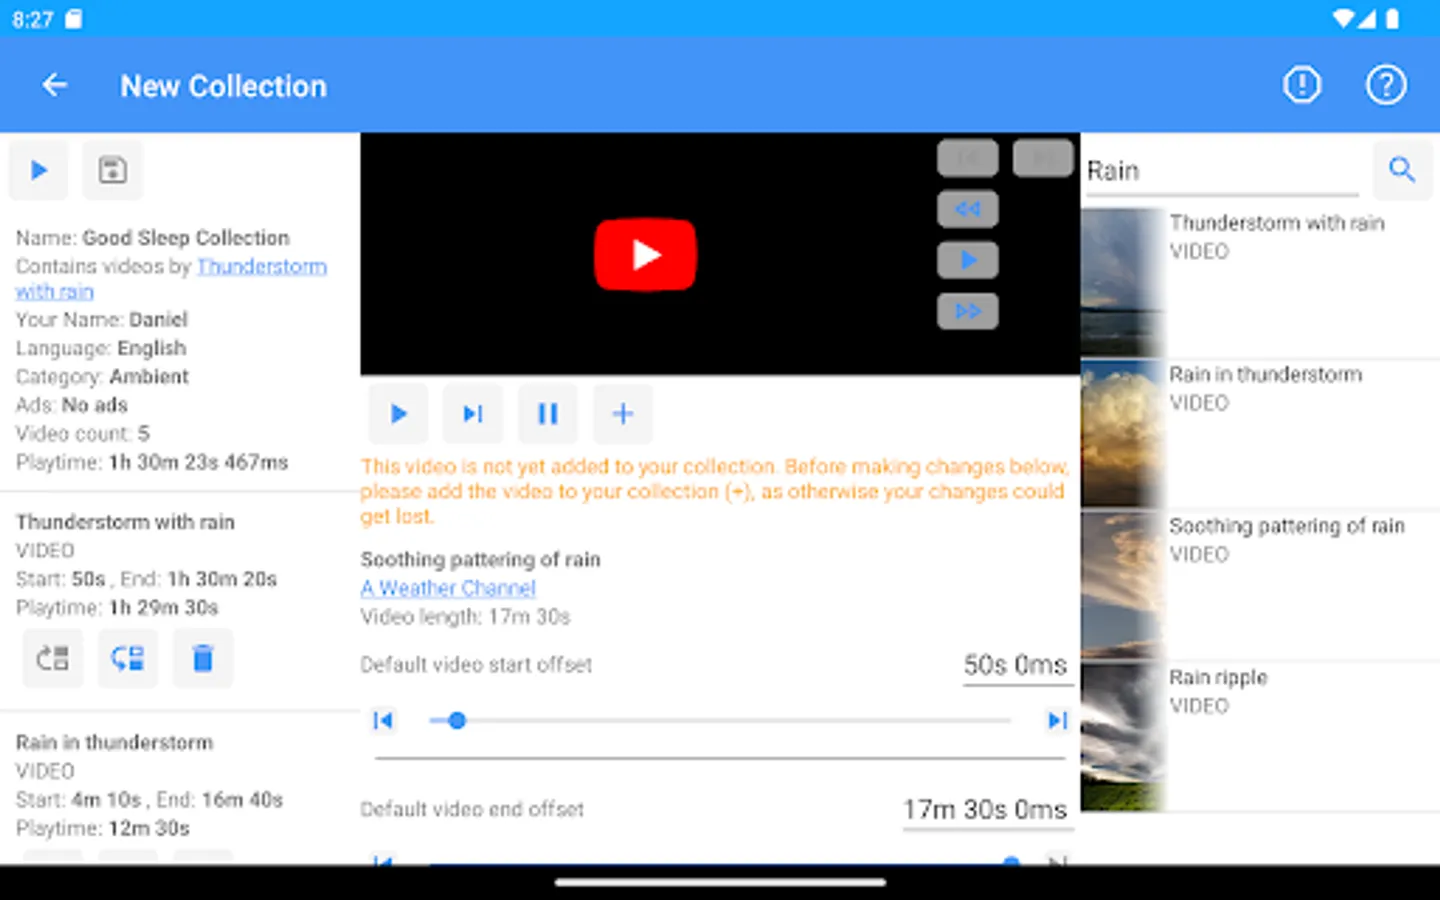Click the Start: 50s, End: 1h 30m 20s line
This screenshot has height=900, width=1440.
[146, 579]
